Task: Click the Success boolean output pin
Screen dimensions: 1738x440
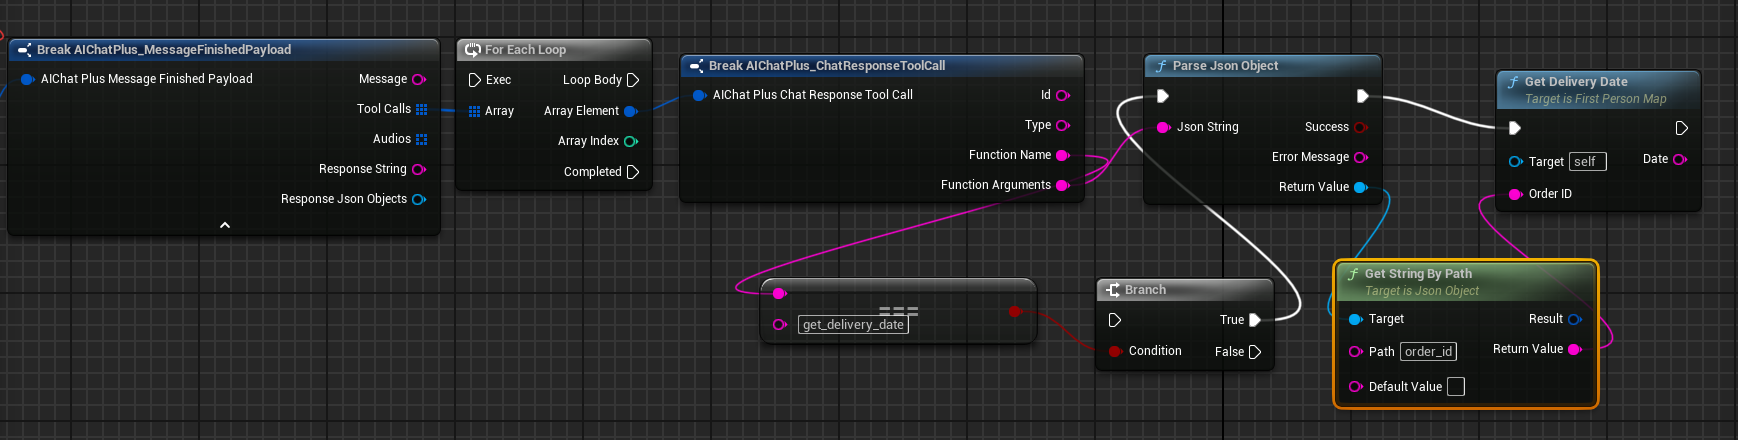Action: click(1361, 127)
